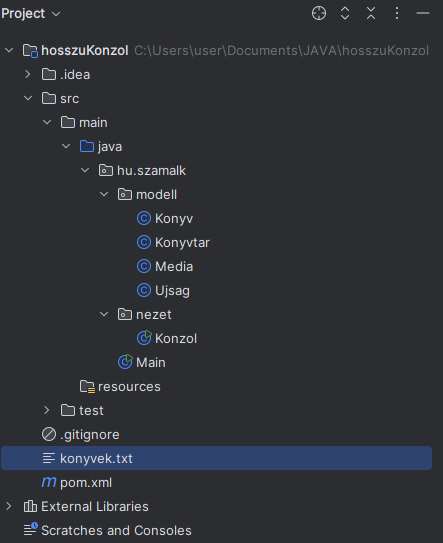Viewport: 443px width, 543px height.
Task: Select the Main class
Action: [x=151, y=363]
